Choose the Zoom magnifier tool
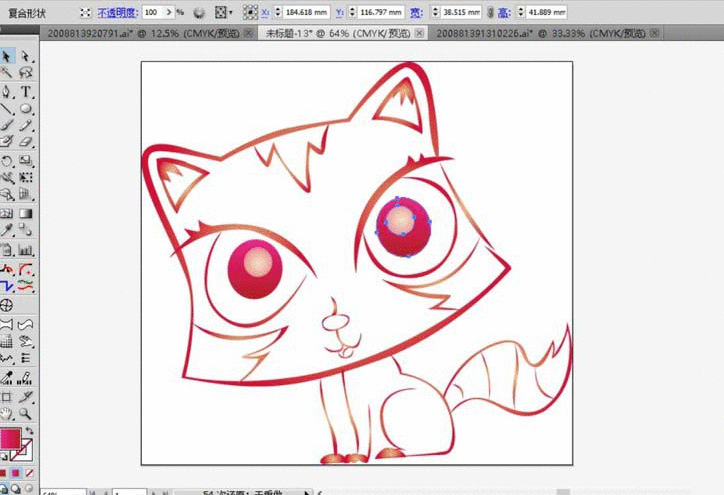 26,413
